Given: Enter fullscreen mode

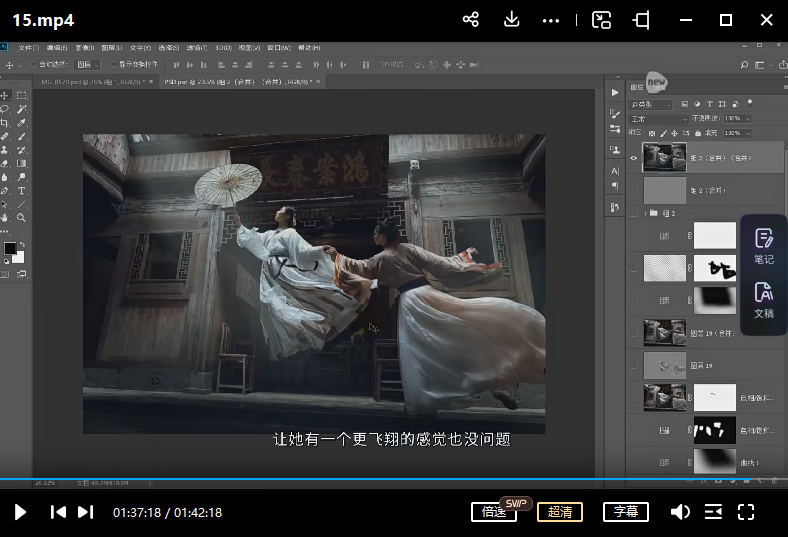Looking at the screenshot, I should [x=745, y=512].
